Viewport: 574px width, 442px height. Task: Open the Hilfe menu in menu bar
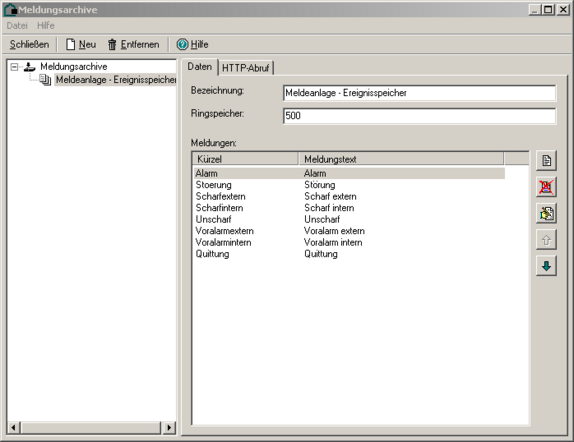pyautogui.click(x=46, y=26)
